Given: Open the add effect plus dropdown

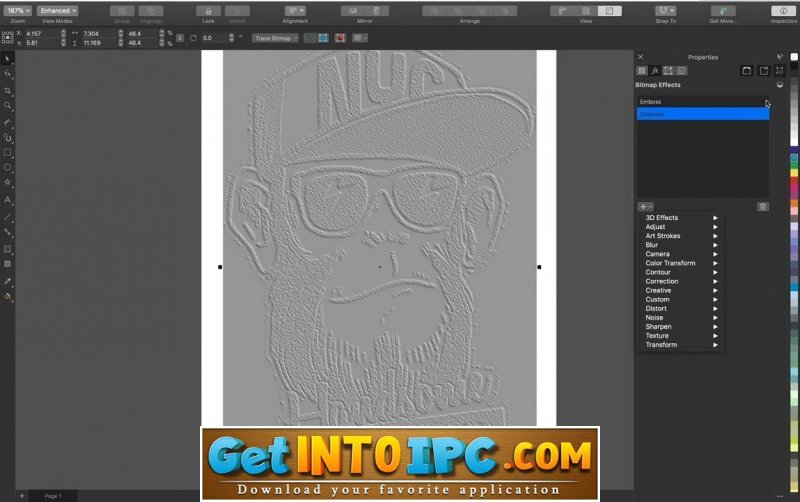Looking at the screenshot, I should coord(645,207).
